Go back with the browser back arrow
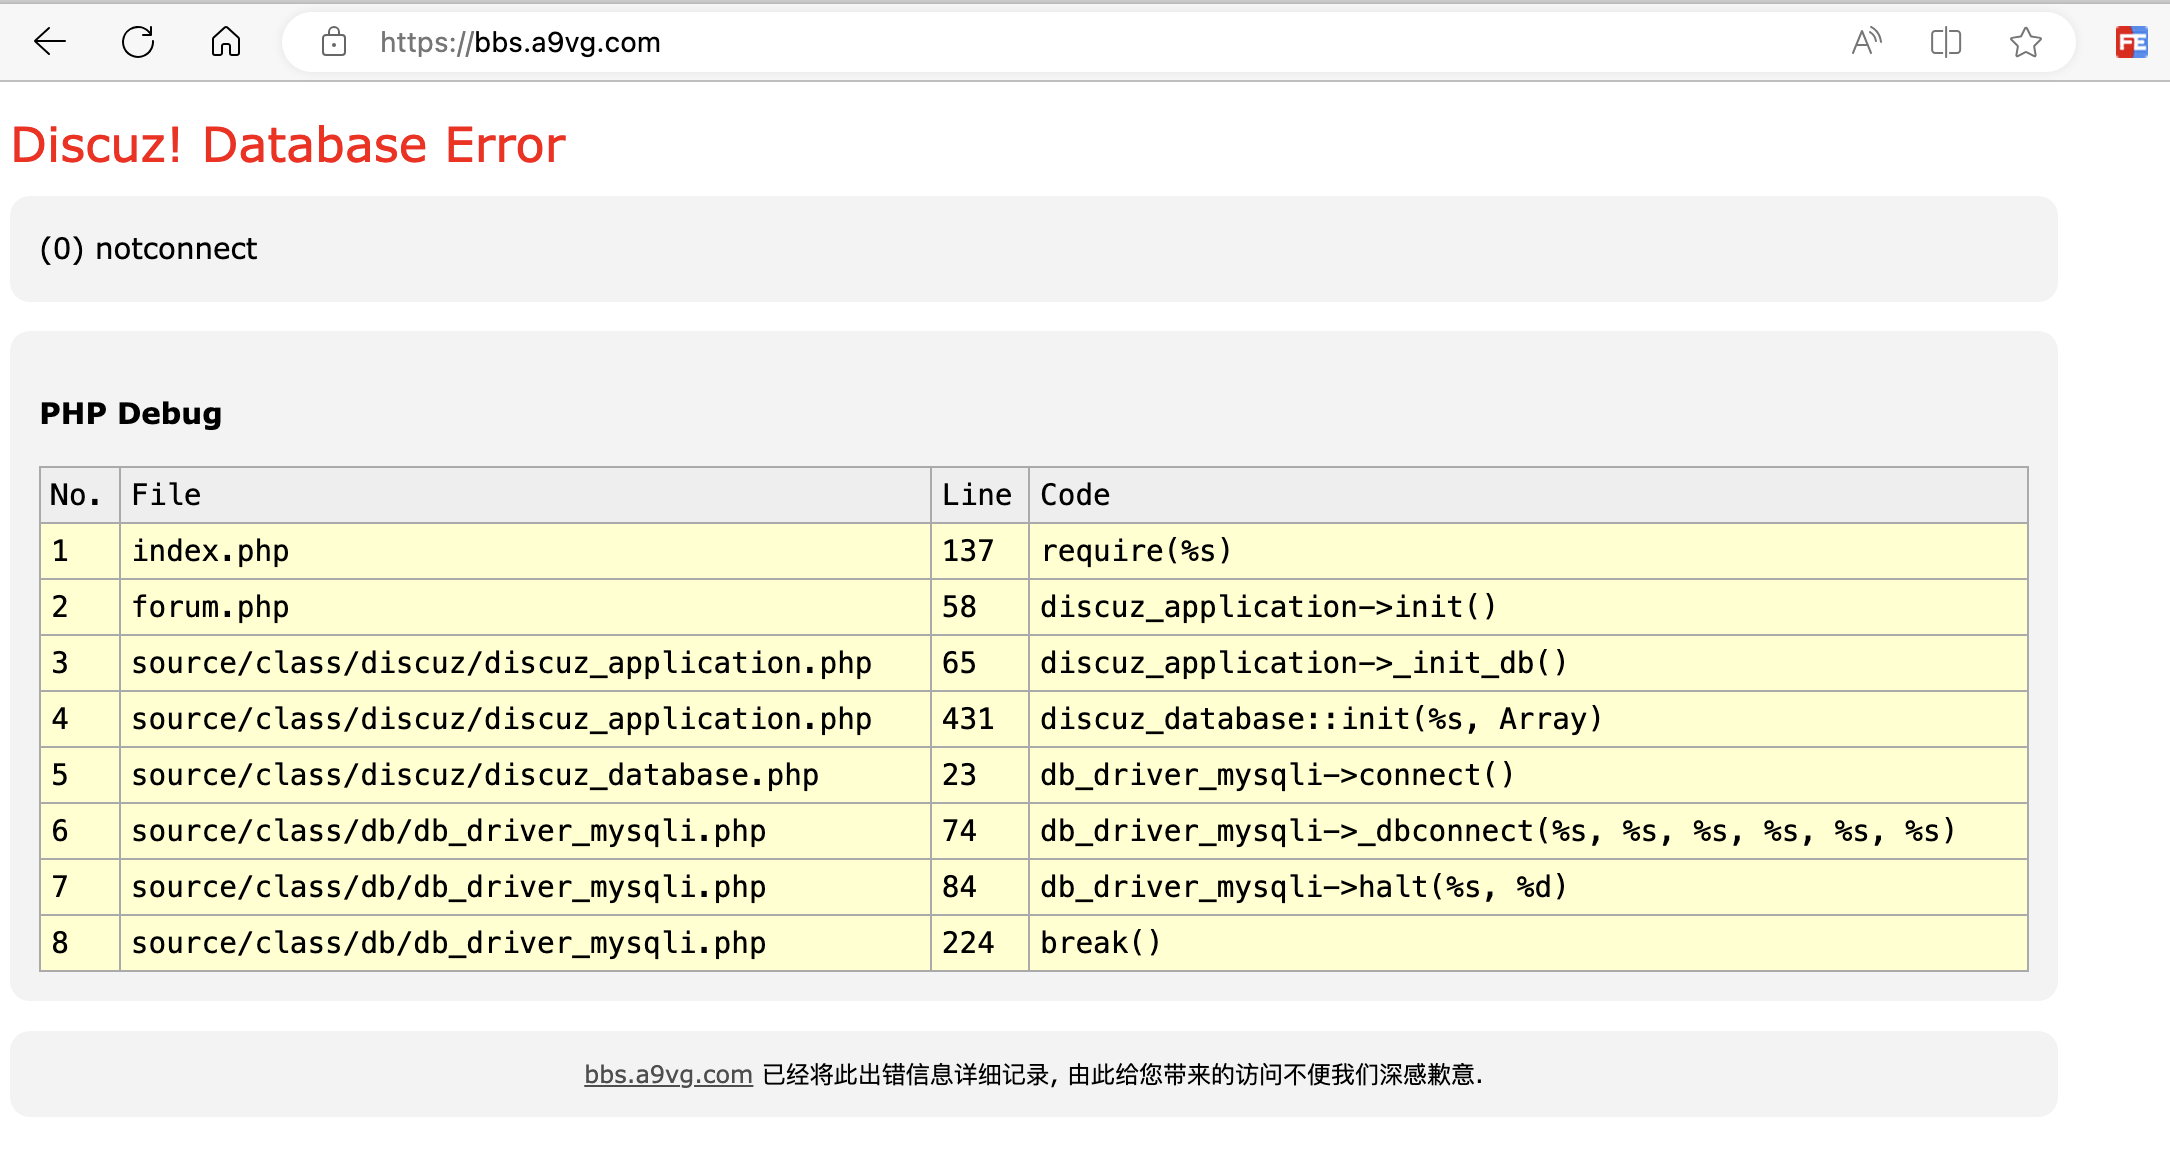The image size is (2170, 1158). [x=49, y=42]
